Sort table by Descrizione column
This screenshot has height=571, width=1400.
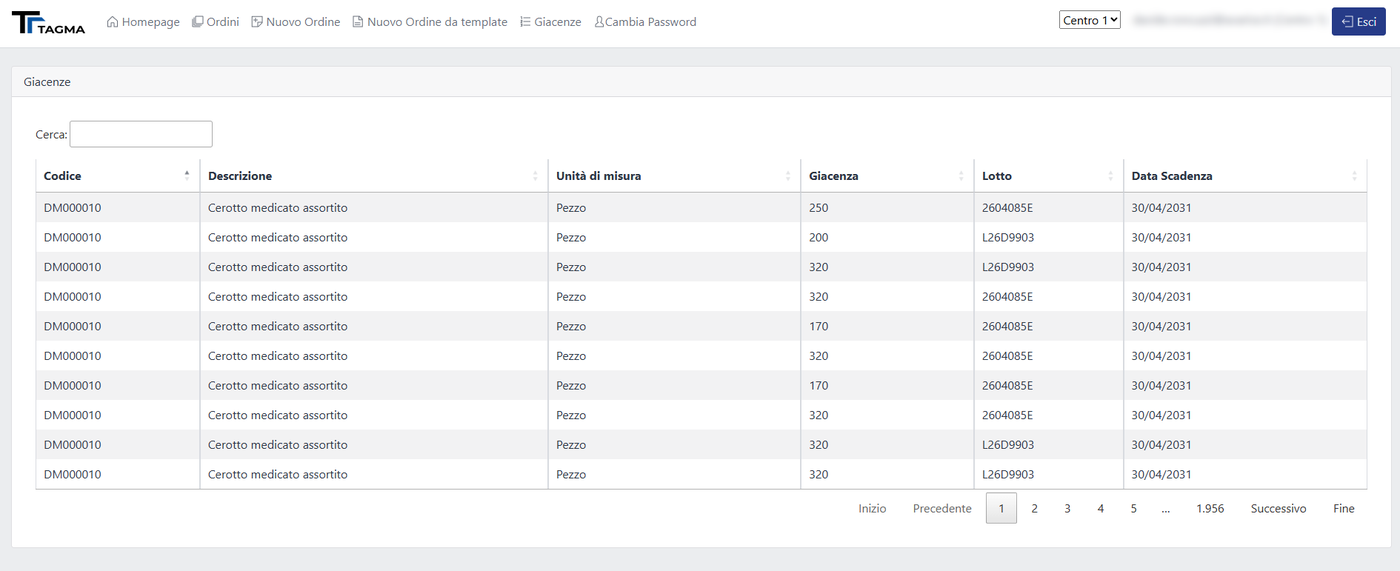pyautogui.click(x=374, y=176)
